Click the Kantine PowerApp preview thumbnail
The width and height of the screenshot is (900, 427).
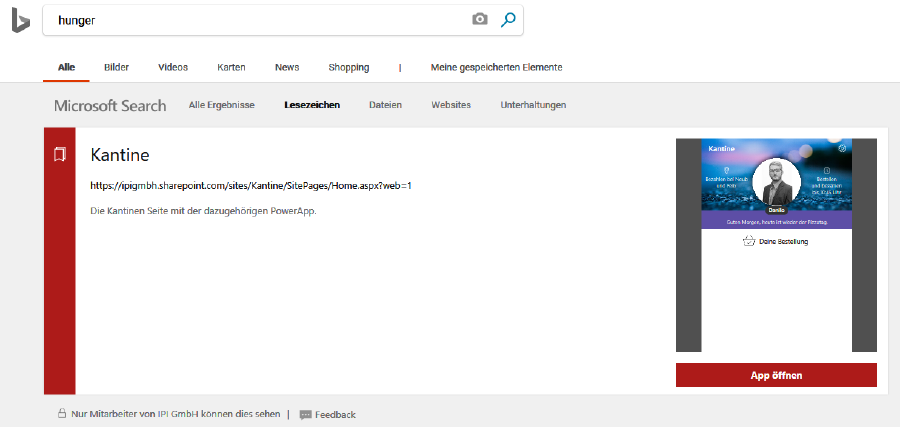(776, 245)
